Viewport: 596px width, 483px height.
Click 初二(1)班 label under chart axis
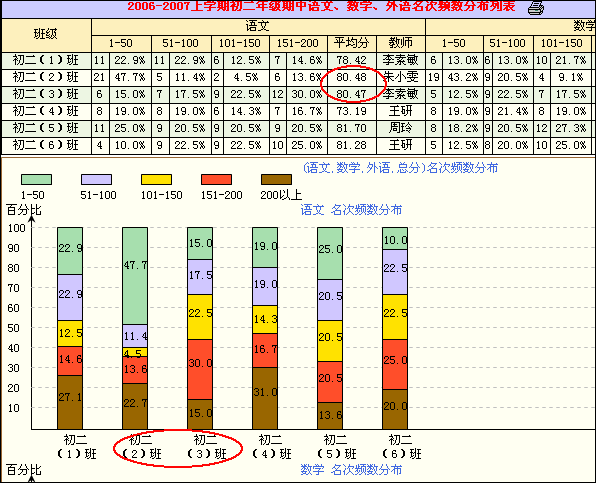(x=76, y=447)
